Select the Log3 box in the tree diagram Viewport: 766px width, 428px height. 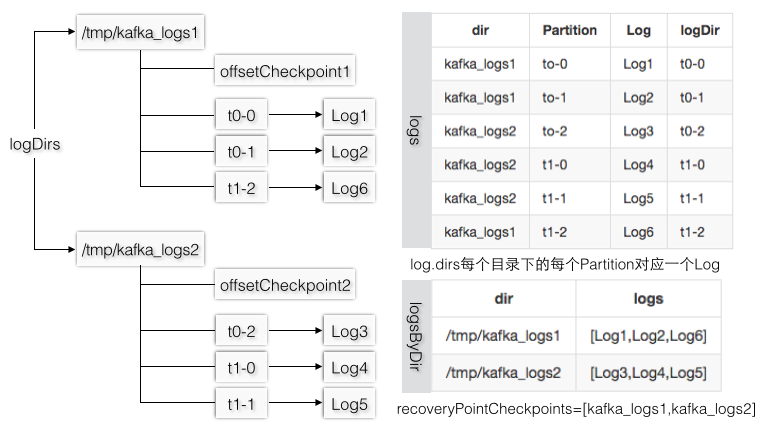pyautogui.click(x=349, y=331)
